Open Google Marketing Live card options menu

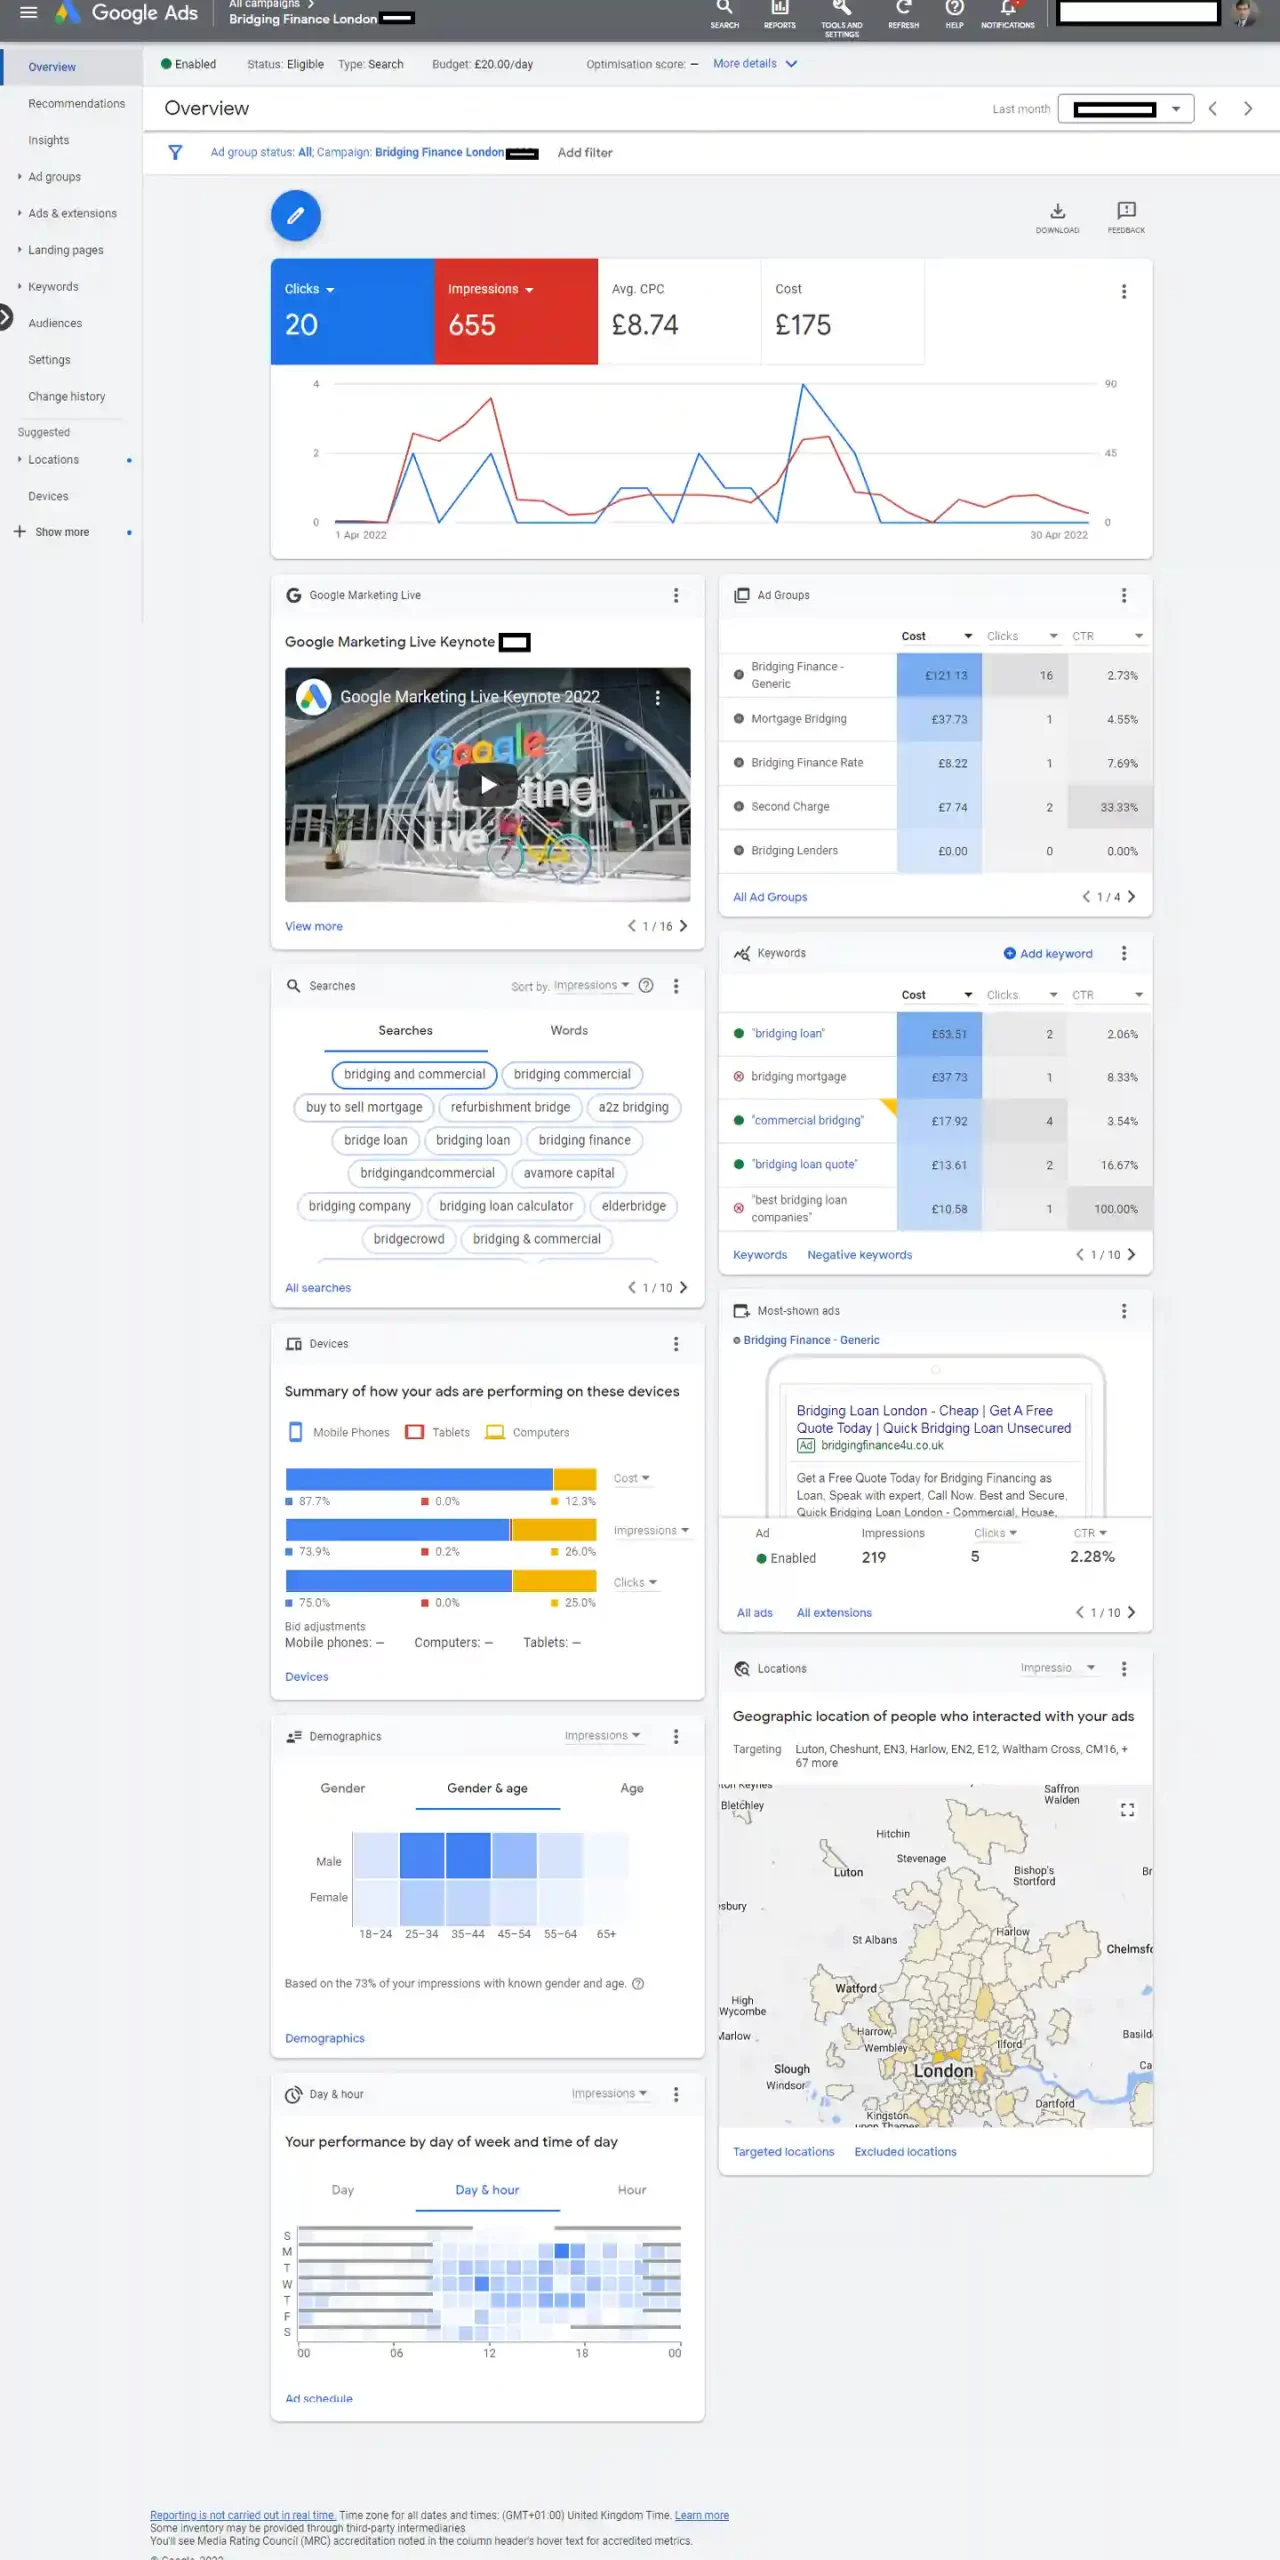676,595
